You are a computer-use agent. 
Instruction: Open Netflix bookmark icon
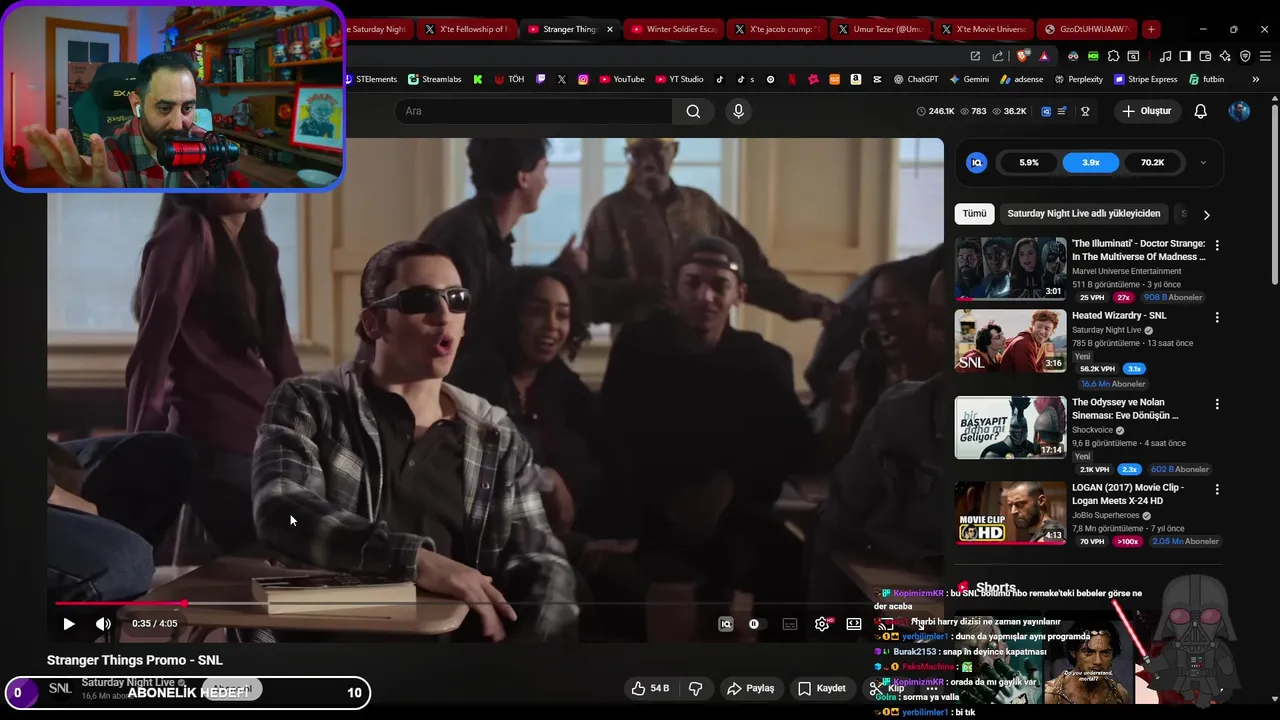[x=792, y=79]
